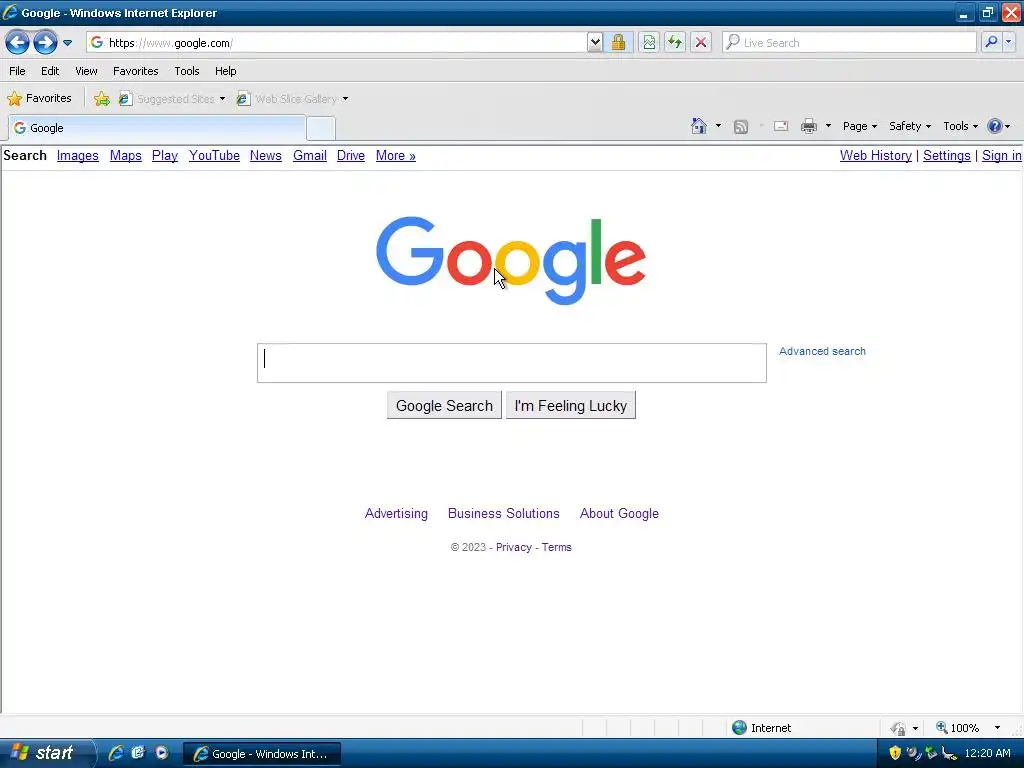Open the Settings link
The width and height of the screenshot is (1024, 768).
[946, 155]
